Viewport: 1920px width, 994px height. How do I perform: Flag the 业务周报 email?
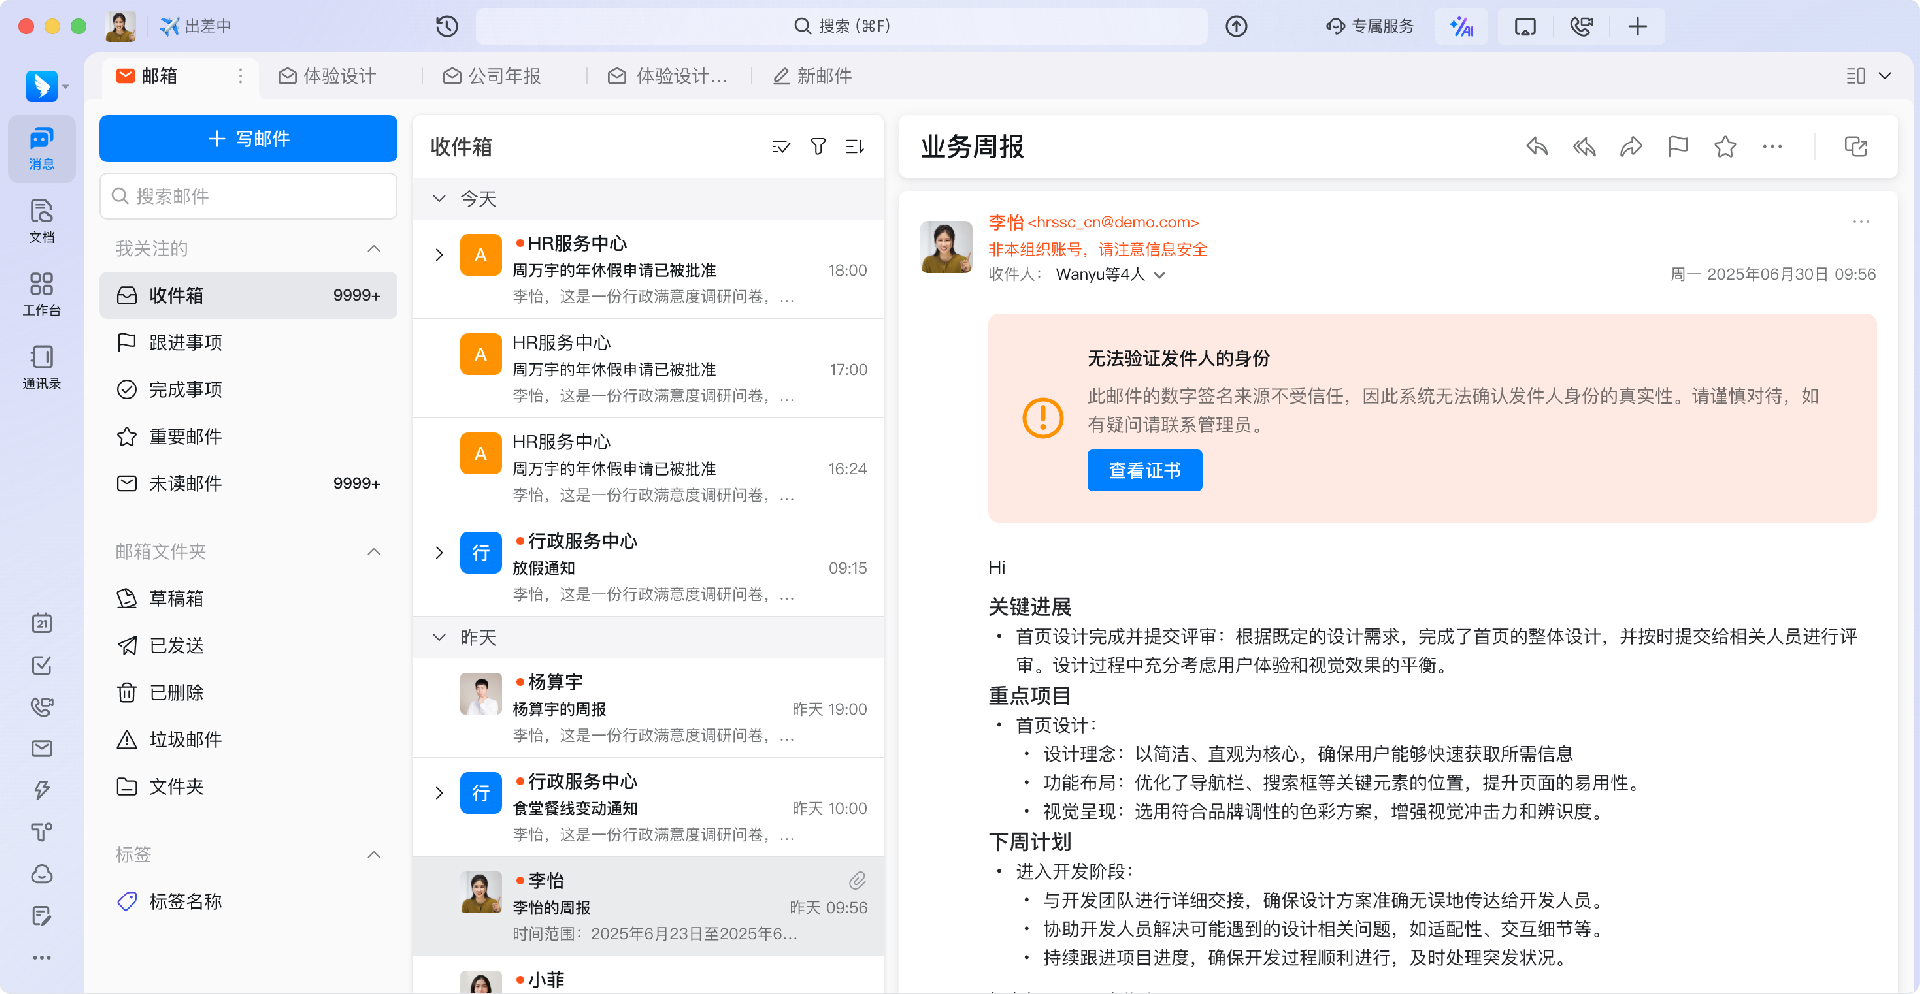(1678, 147)
